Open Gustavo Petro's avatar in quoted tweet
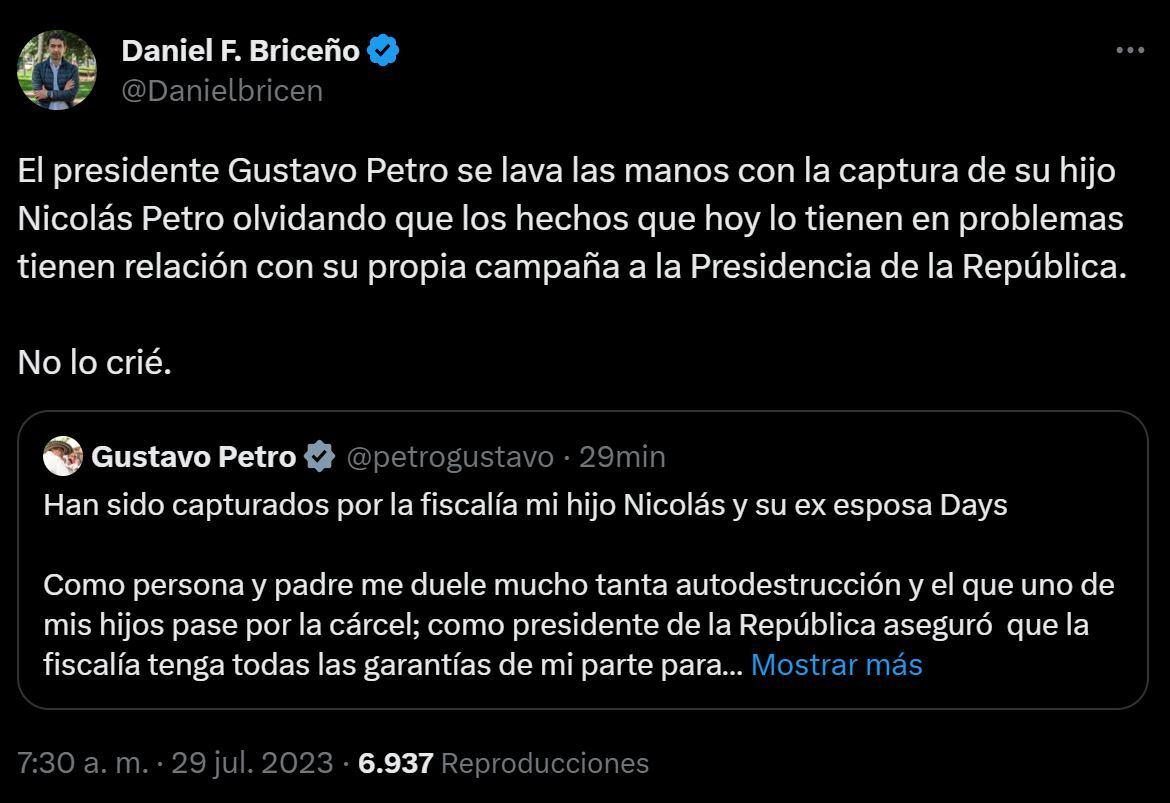The image size is (1170, 803). pos(62,457)
